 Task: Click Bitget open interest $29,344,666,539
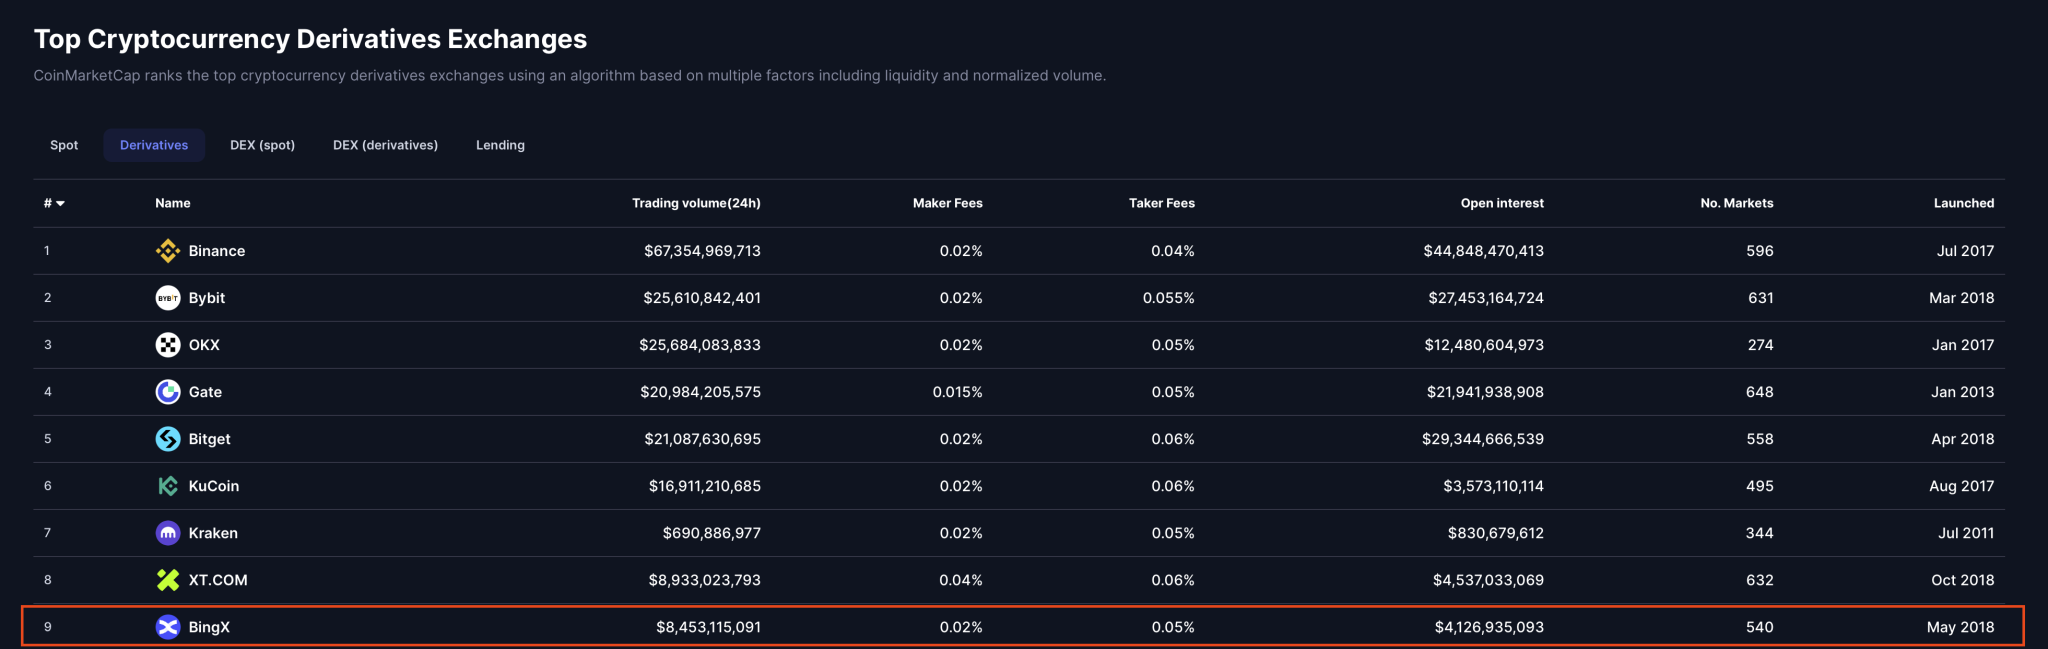[1483, 439]
